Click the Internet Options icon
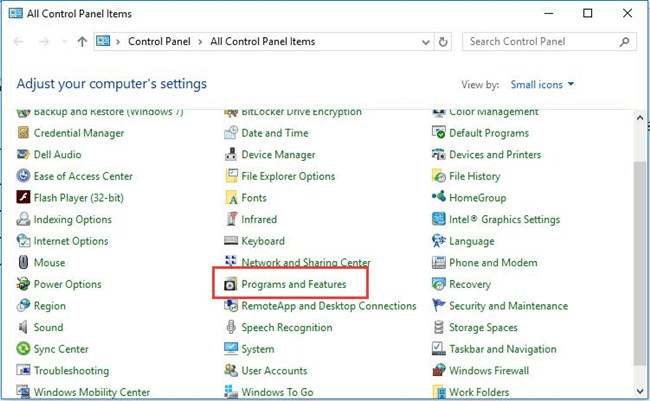 pyautogui.click(x=23, y=241)
